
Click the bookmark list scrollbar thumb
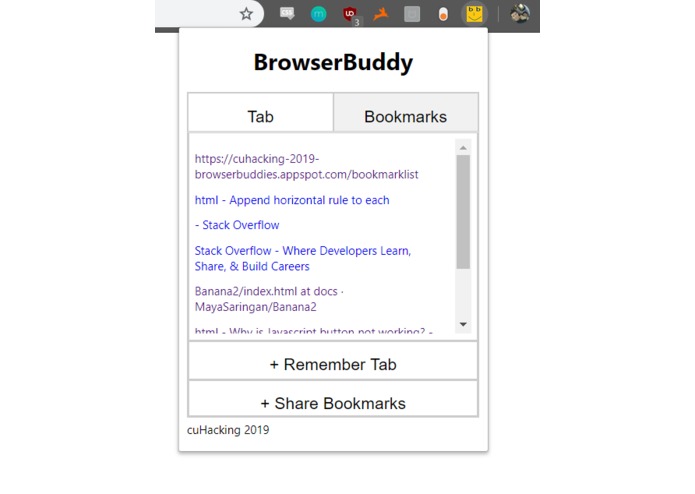pyautogui.click(x=463, y=212)
